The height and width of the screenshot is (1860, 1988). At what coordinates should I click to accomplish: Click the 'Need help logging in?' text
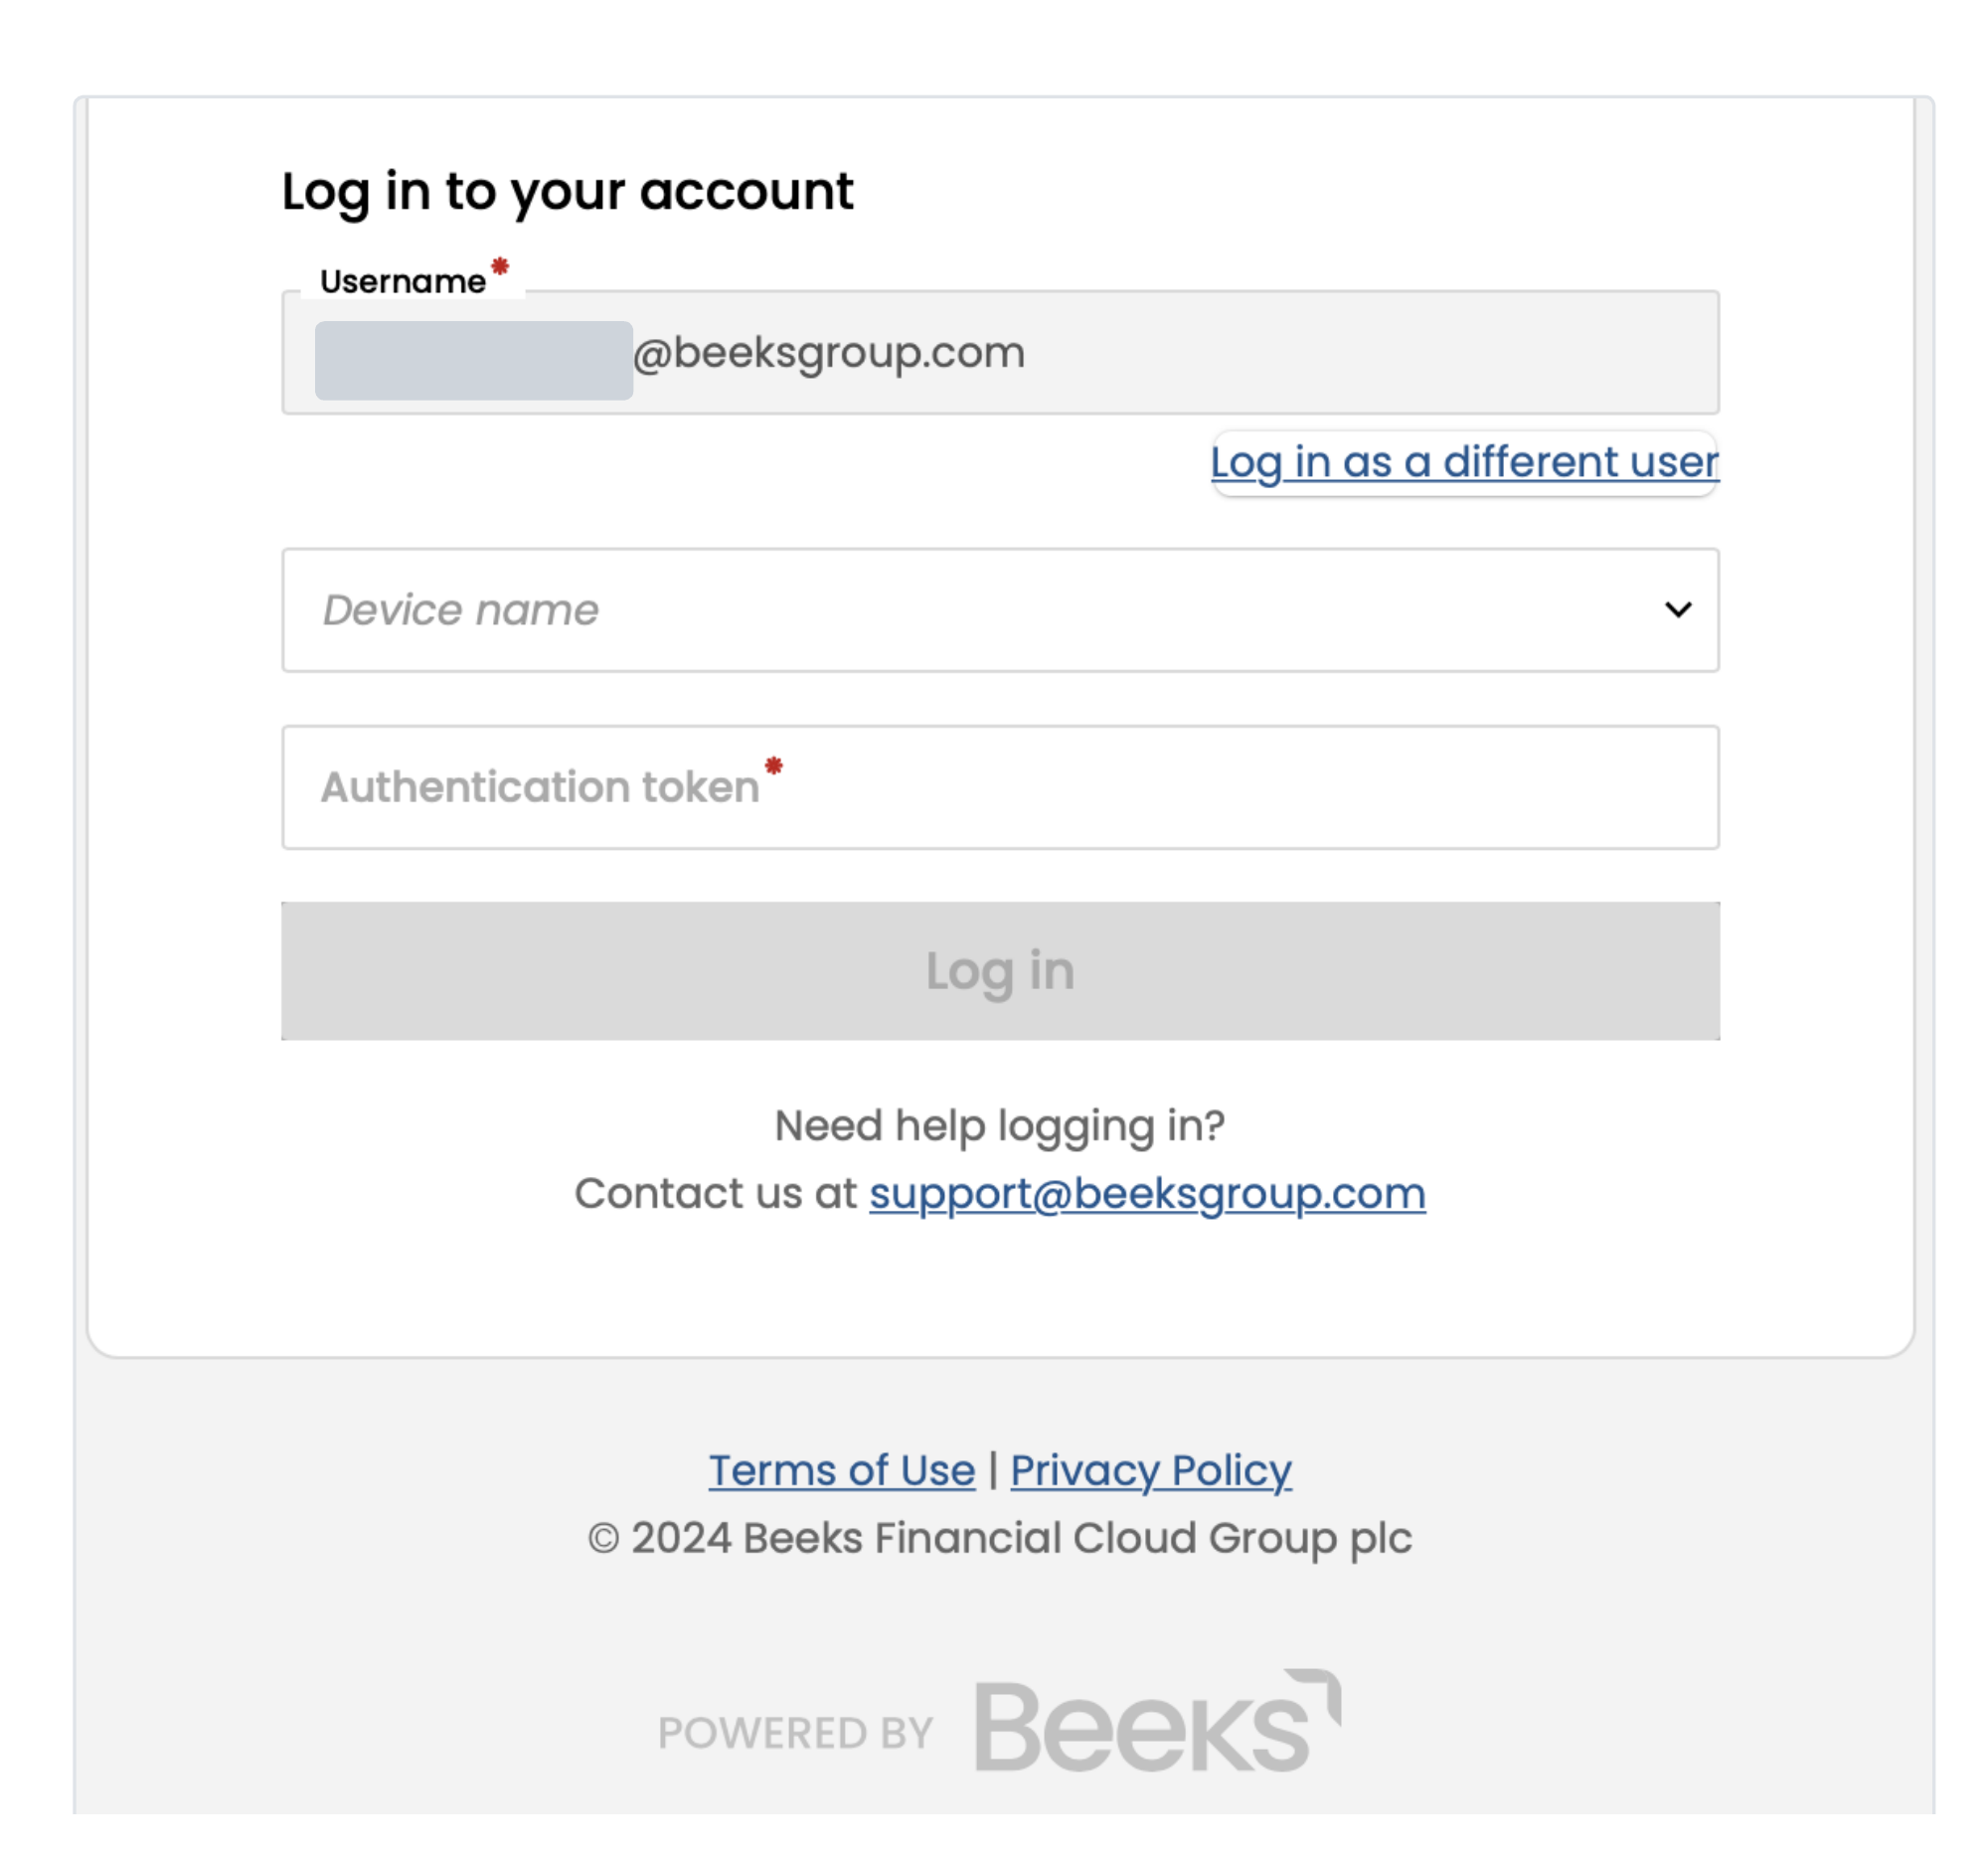tap(1000, 1126)
